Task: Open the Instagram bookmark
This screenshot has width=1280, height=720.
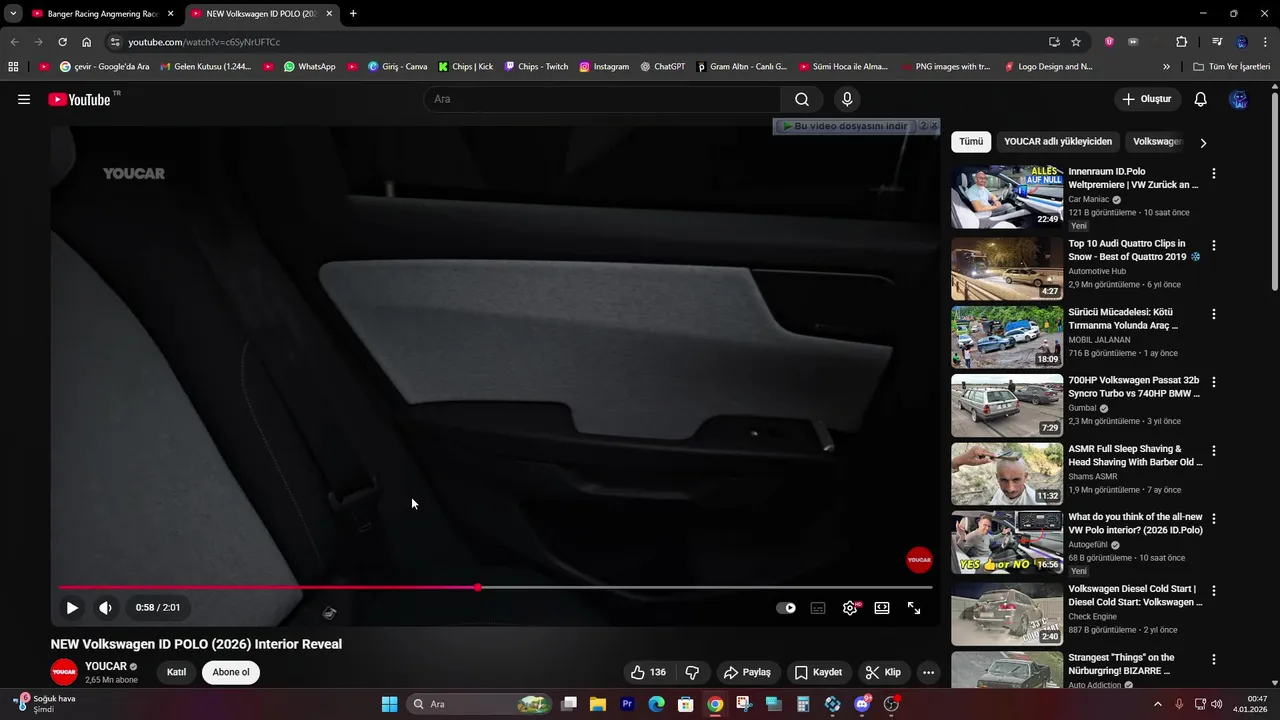Action: click(x=604, y=67)
